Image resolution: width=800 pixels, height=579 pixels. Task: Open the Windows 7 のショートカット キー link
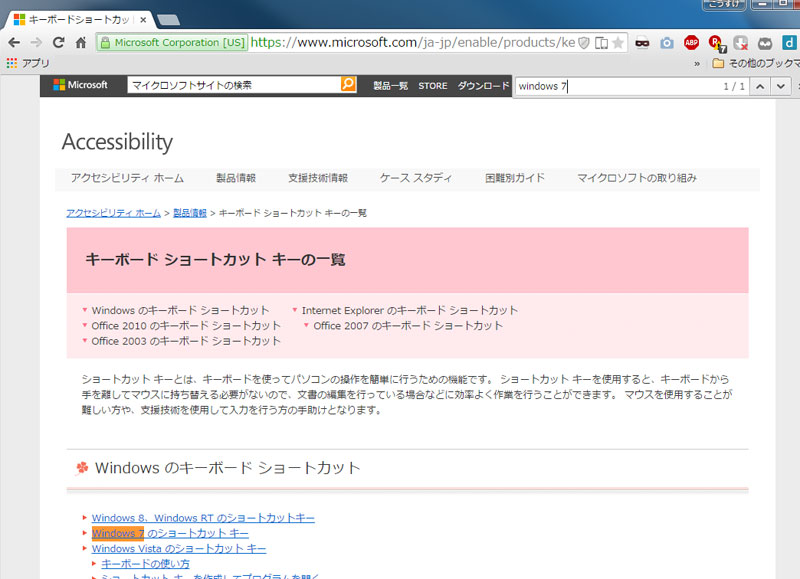[x=170, y=533]
